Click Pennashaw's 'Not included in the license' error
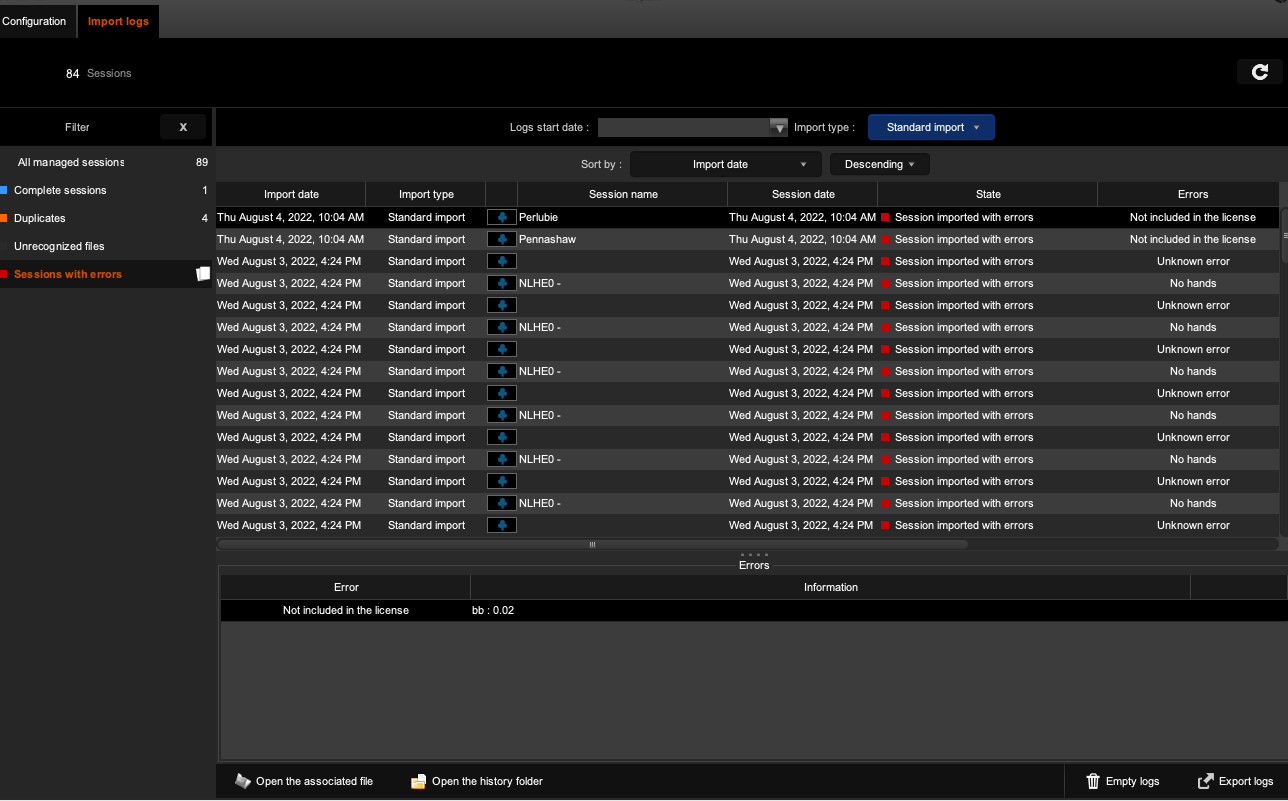 tap(1192, 239)
